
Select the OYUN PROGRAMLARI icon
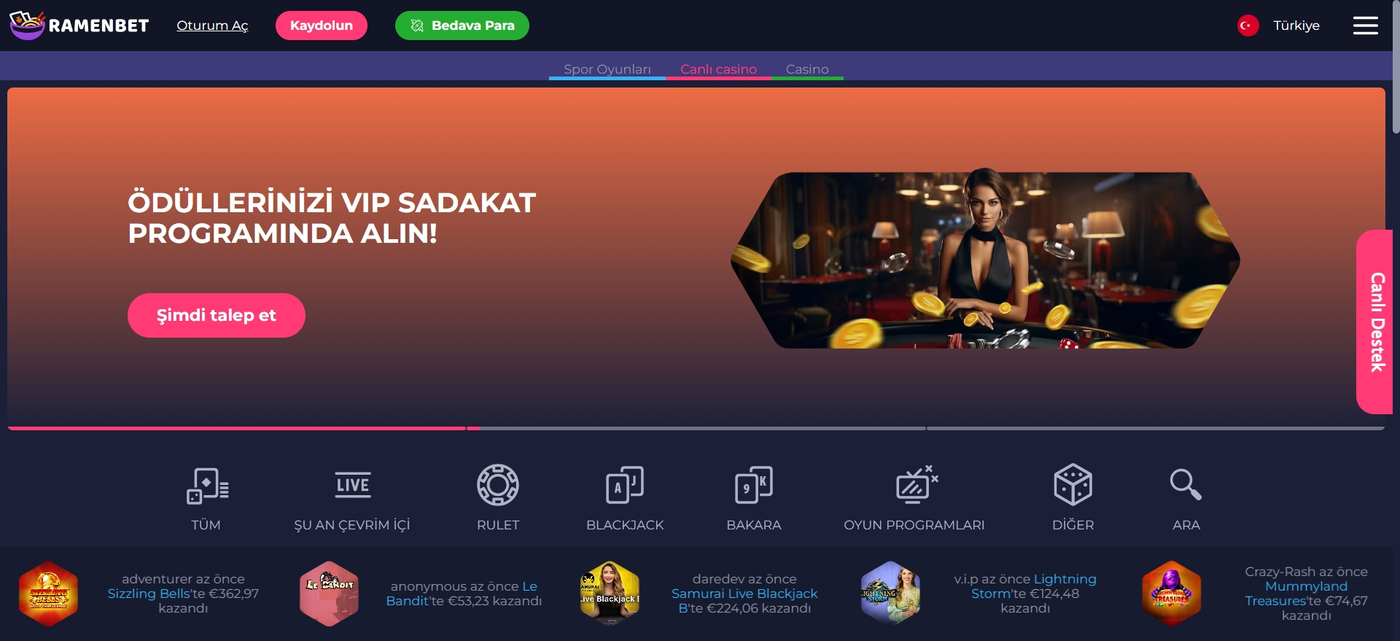pyautogui.click(x=915, y=486)
